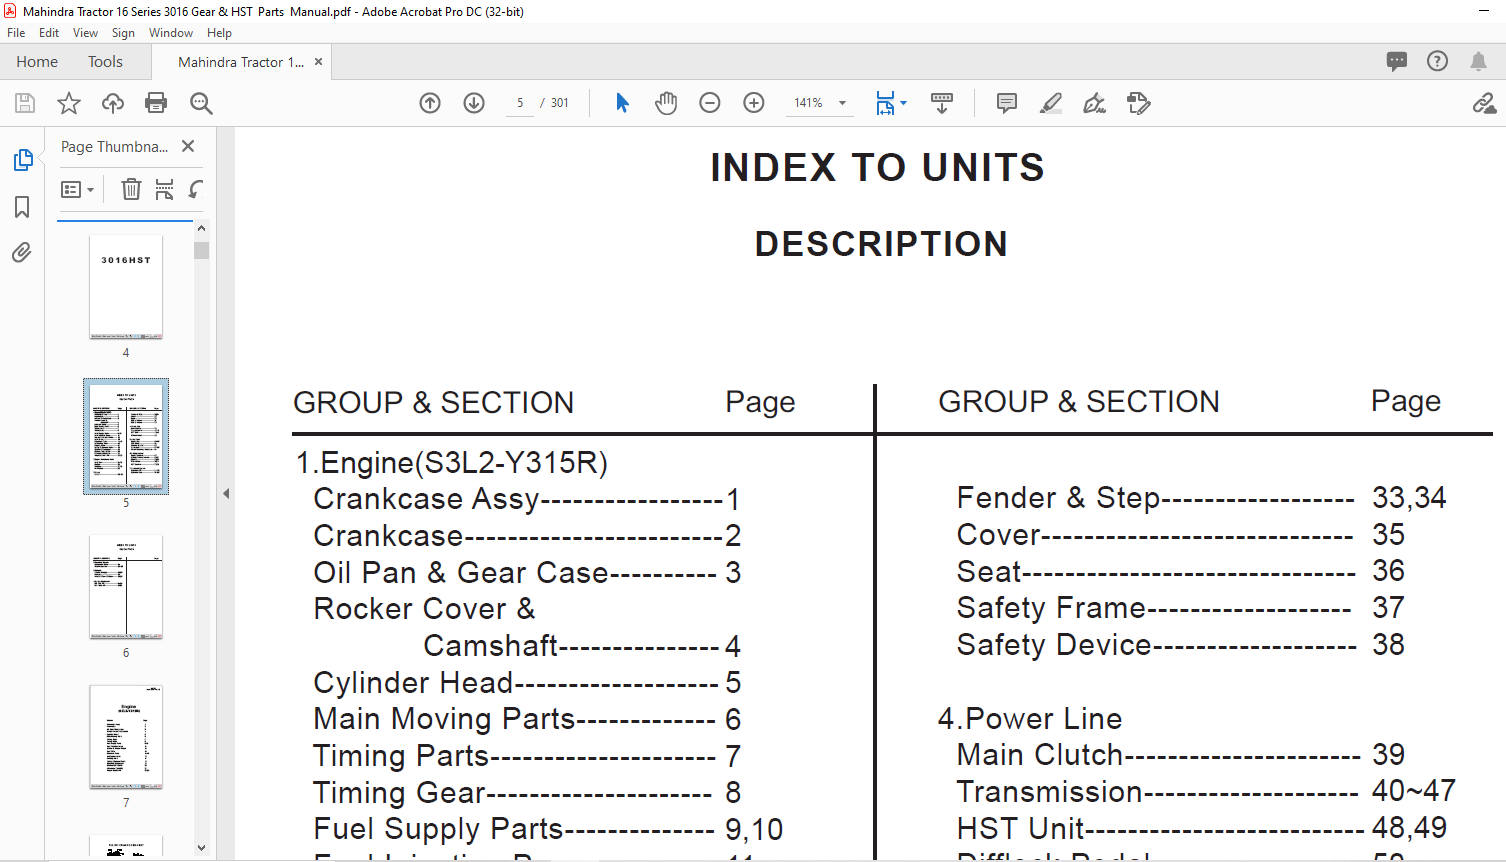1506x862 pixels.
Task: Open the Window menu
Action: pos(171,33)
